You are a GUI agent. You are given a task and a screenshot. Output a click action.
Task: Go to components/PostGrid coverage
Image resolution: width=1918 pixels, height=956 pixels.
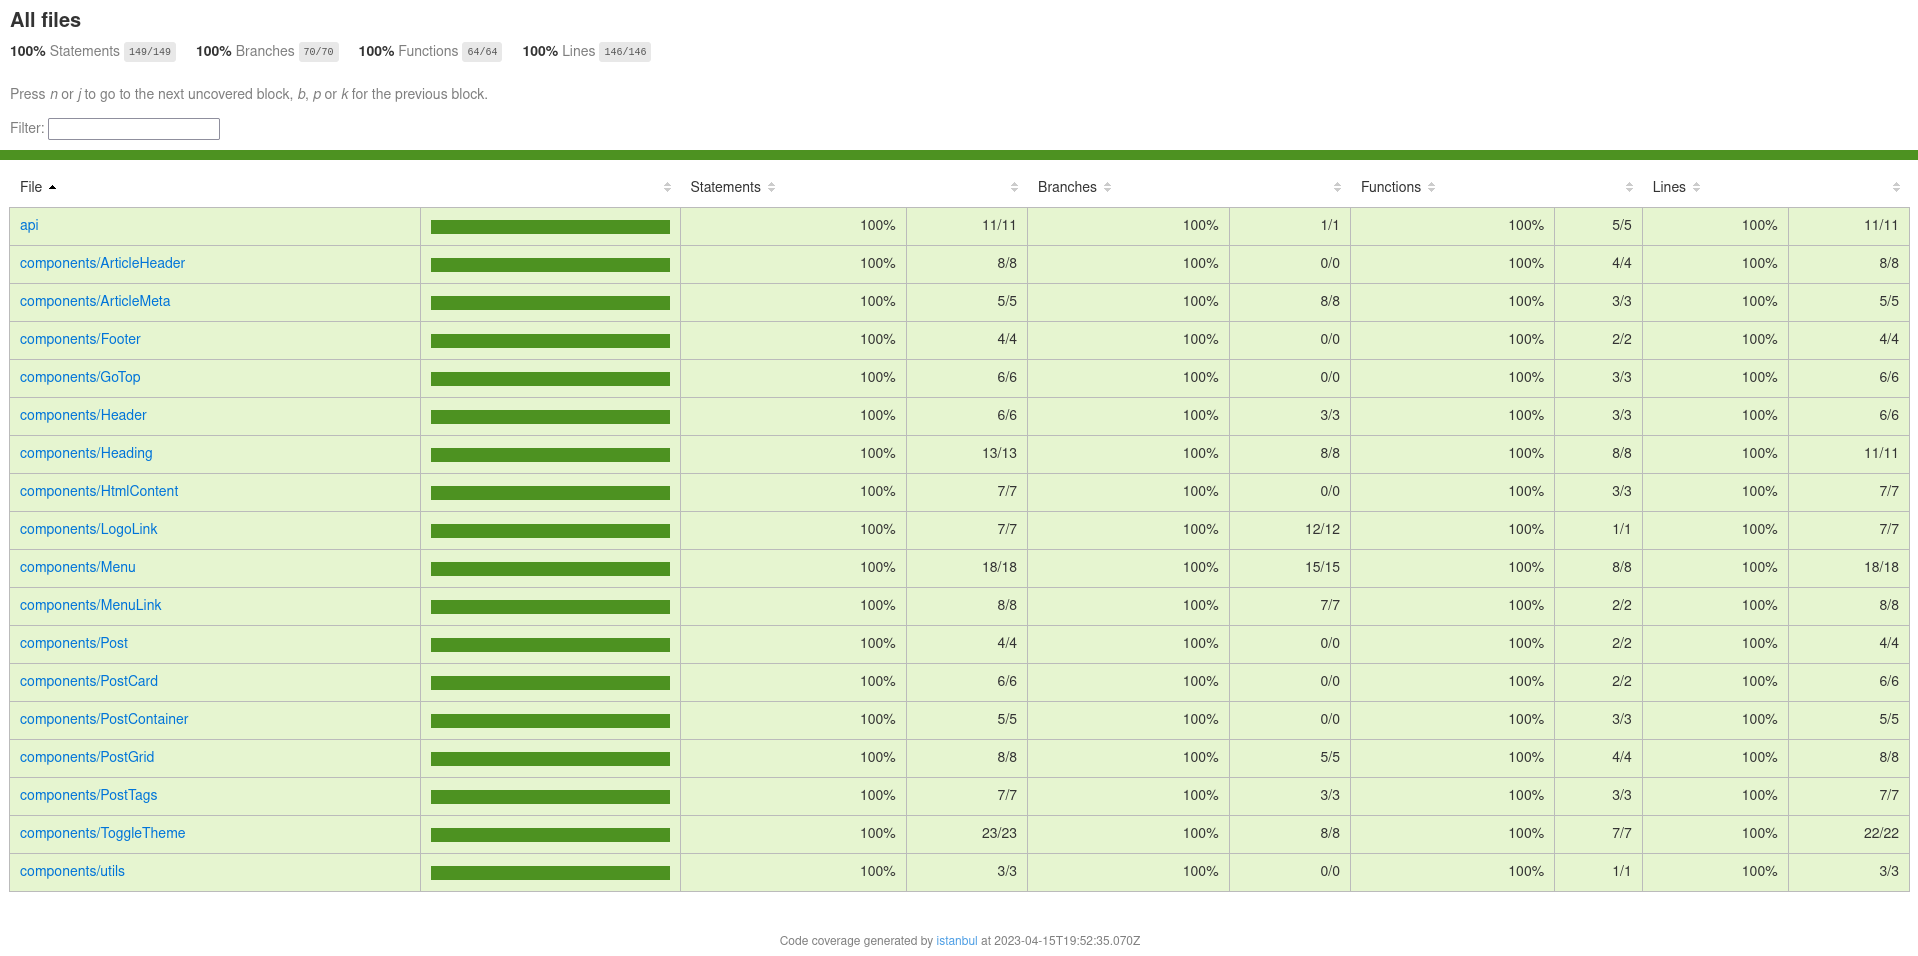pyautogui.click(x=87, y=757)
